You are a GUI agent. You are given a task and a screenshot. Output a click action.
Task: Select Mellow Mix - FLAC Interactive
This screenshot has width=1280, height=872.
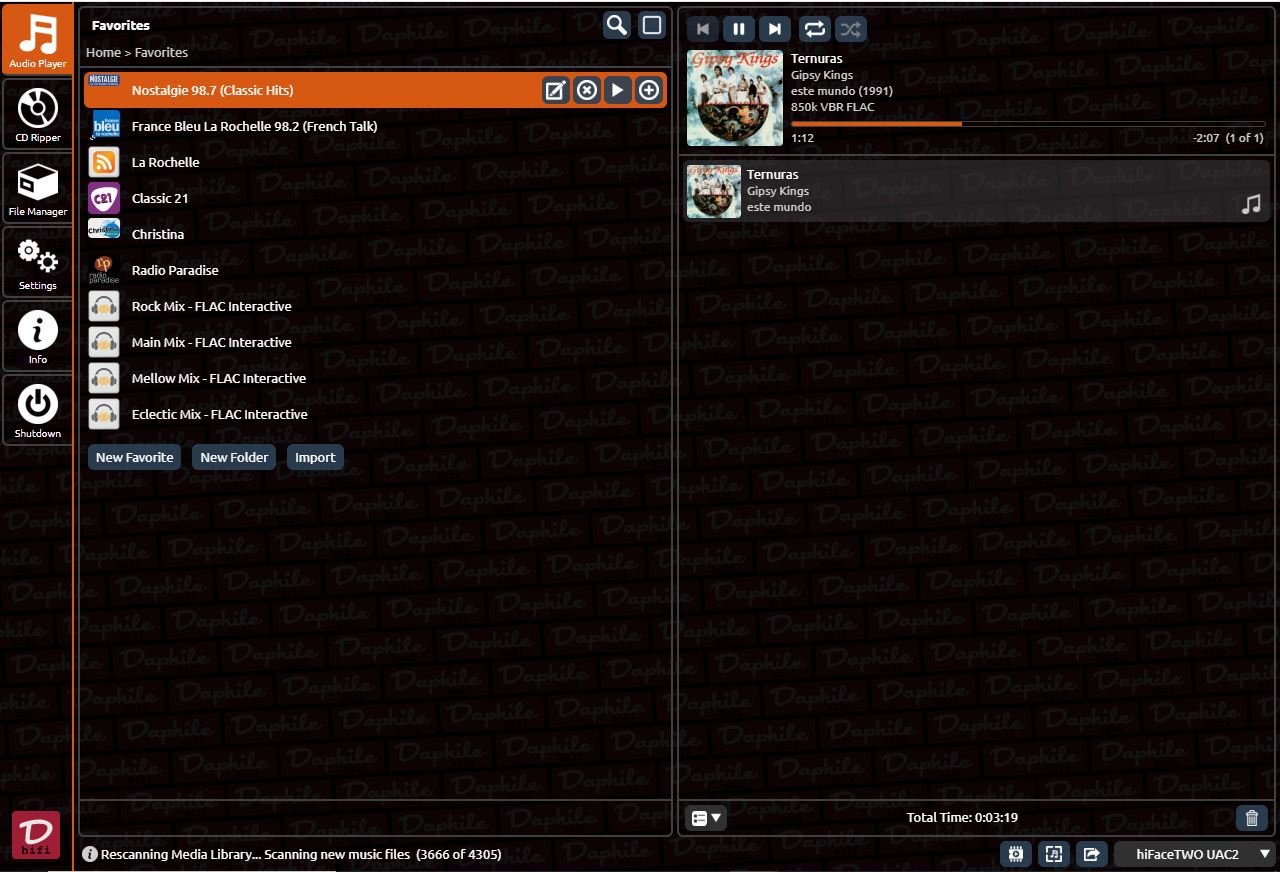tap(376, 378)
